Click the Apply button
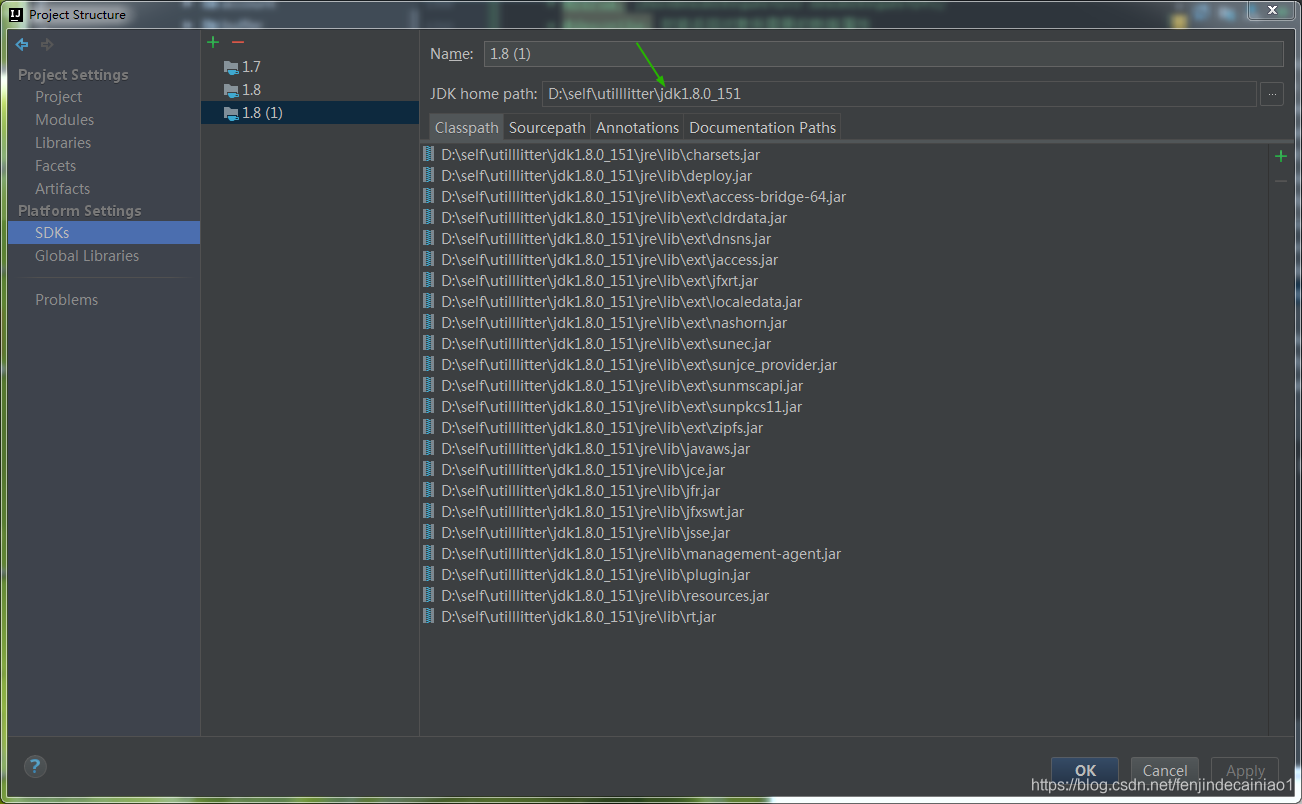 1245,770
